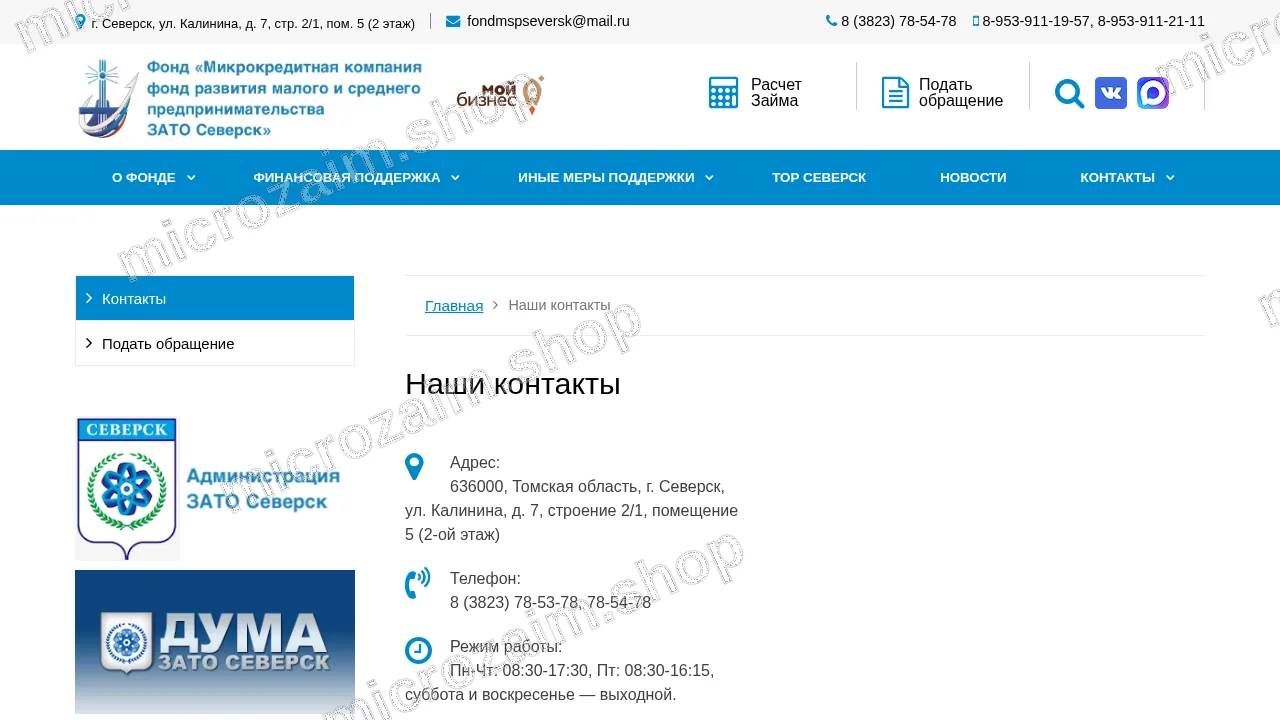Click the mobile phone icon in the top bar
The height and width of the screenshot is (720, 1280).
pos(976,21)
